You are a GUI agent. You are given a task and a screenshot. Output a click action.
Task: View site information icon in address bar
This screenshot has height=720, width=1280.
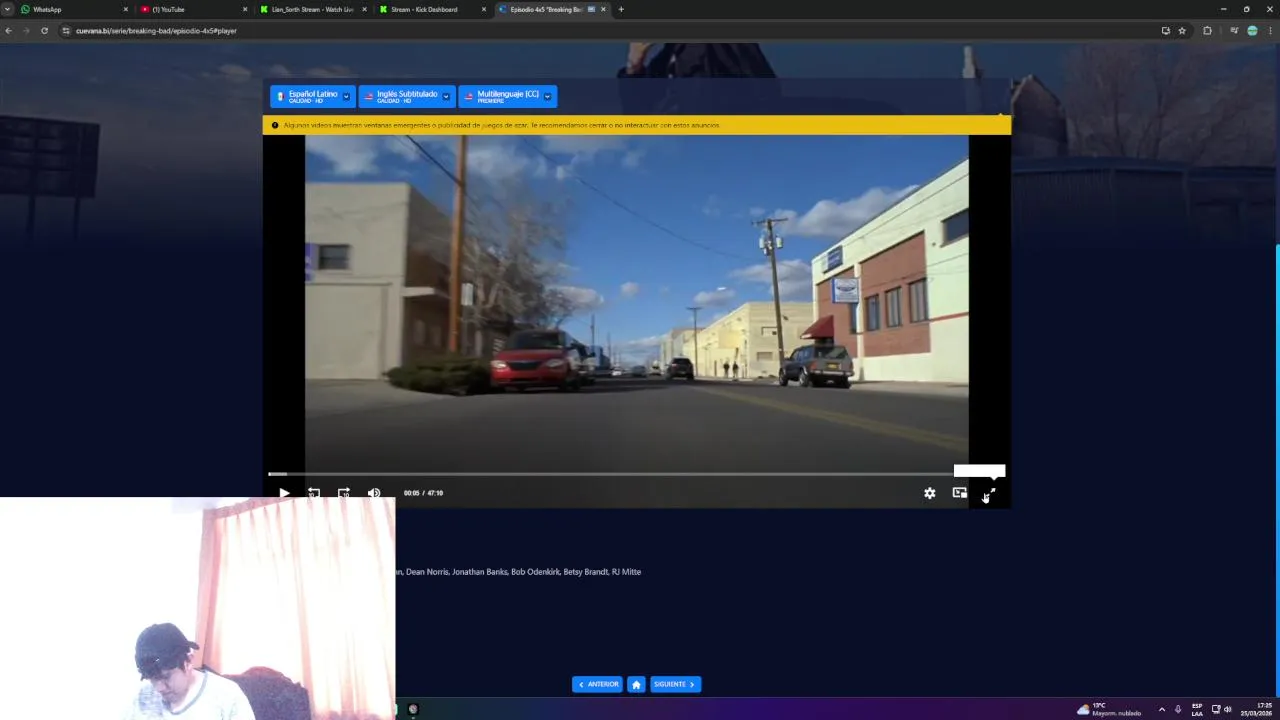point(66,31)
